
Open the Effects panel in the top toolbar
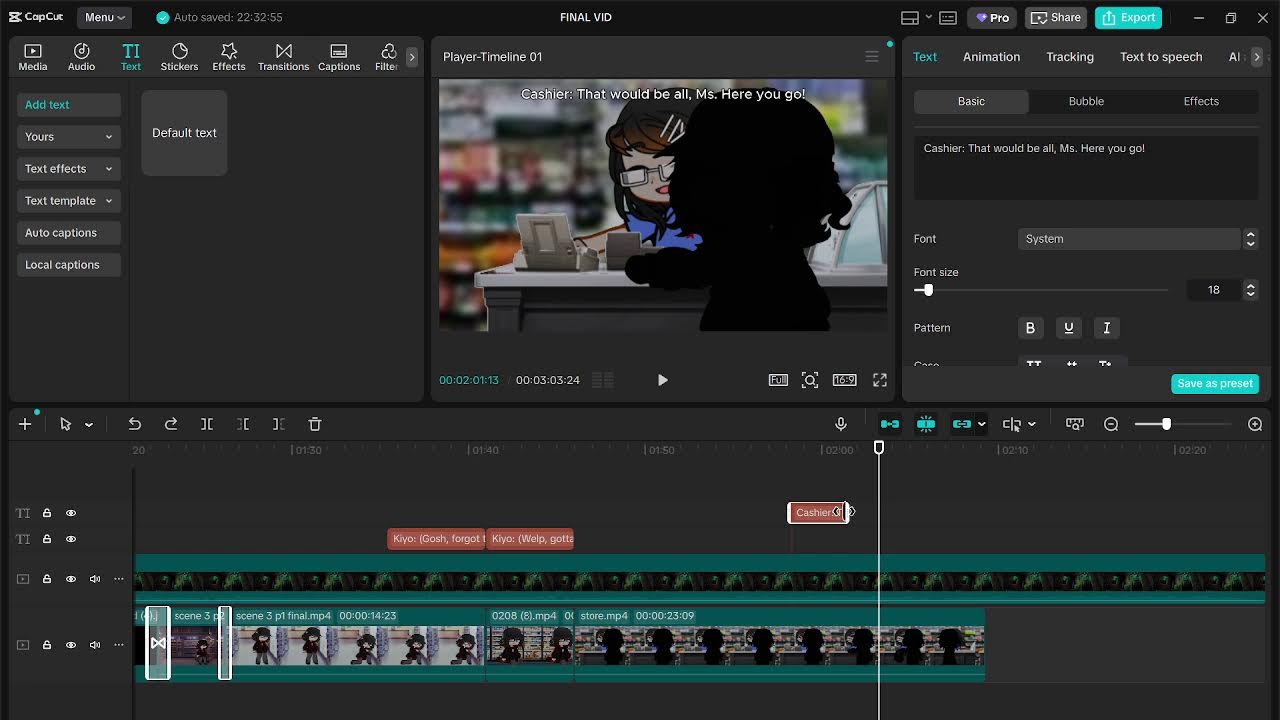tap(229, 57)
